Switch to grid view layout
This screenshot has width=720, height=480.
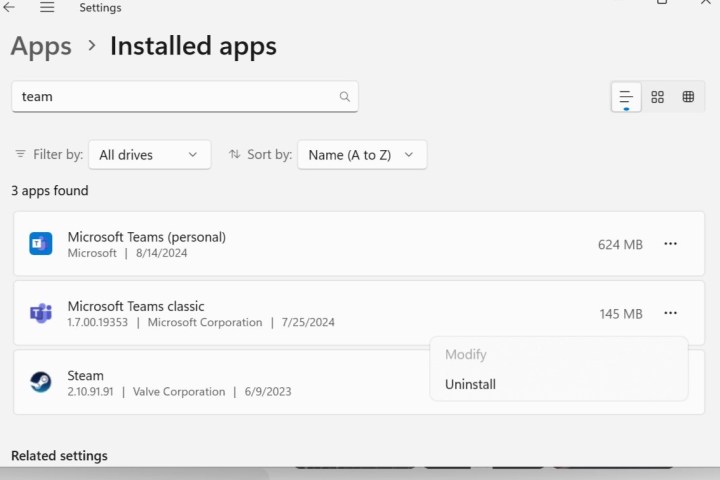coord(657,97)
